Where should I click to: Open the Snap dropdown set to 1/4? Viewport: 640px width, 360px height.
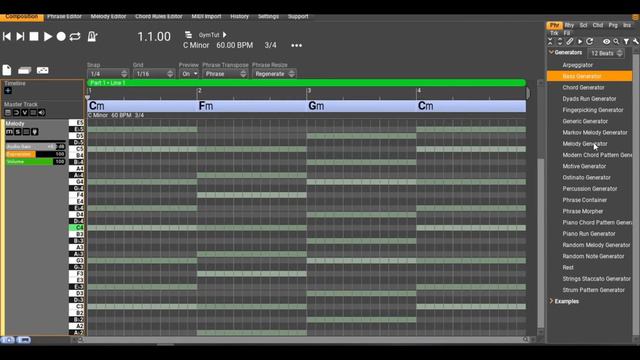click(x=108, y=74)
